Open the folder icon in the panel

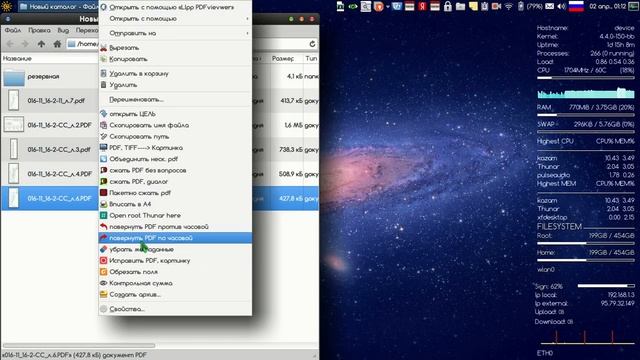tap(460, 7)
